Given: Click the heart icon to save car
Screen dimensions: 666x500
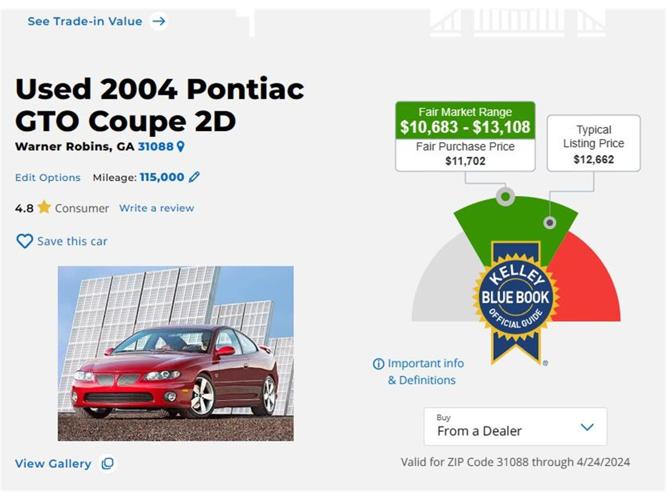Looking at the screenshot, I should 25,241.
